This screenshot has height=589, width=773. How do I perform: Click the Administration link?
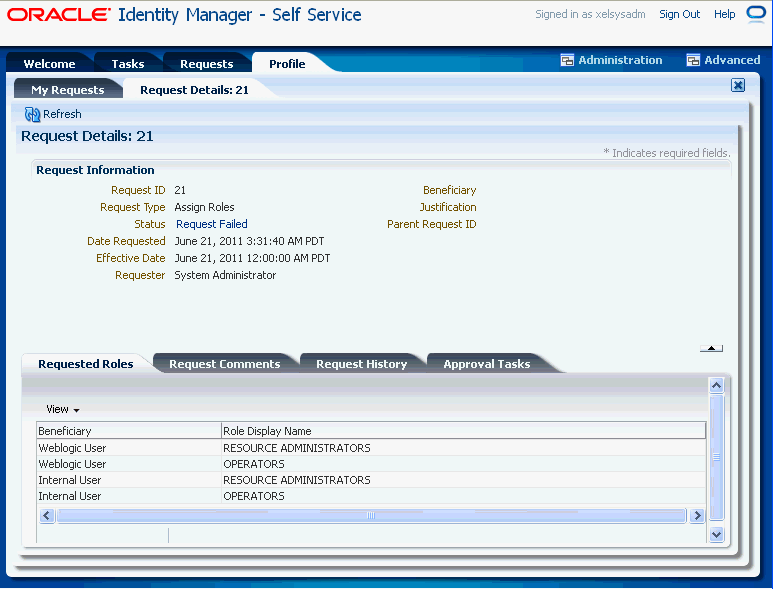(x=620, y=60)
